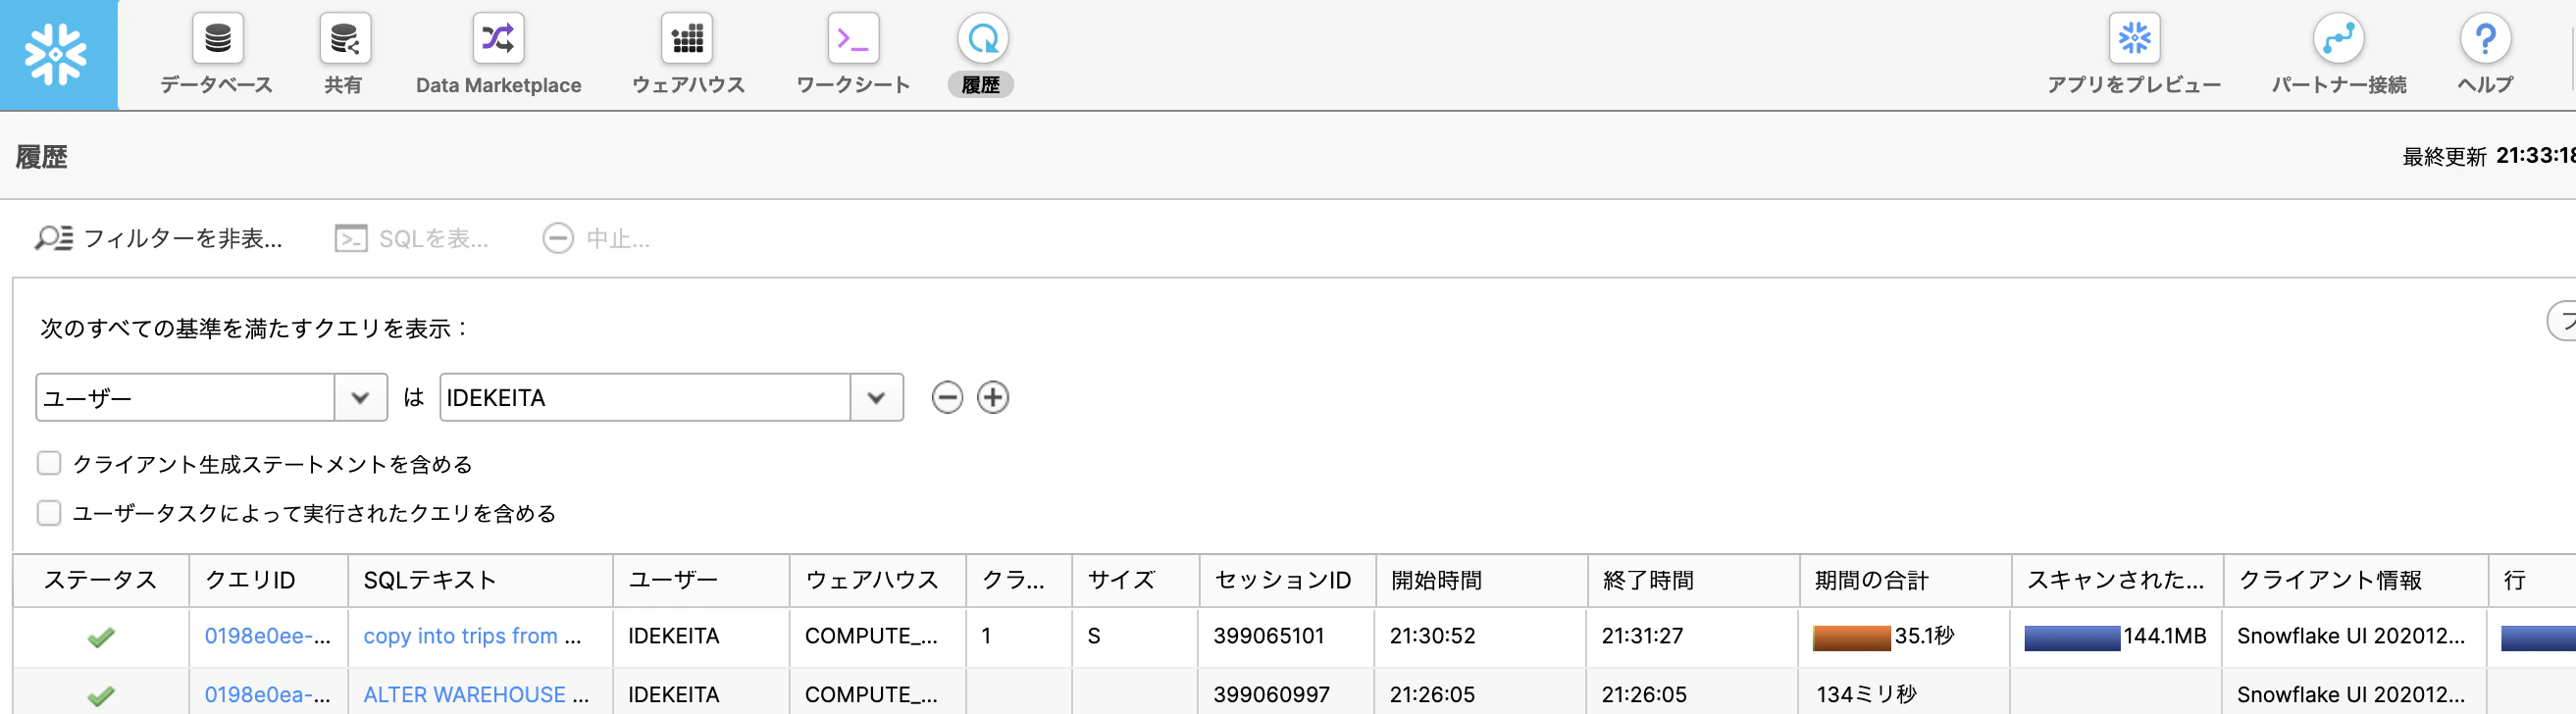
Task: Click the 134ミリ秒 duration cell
Action: (x=1866, y=694)
